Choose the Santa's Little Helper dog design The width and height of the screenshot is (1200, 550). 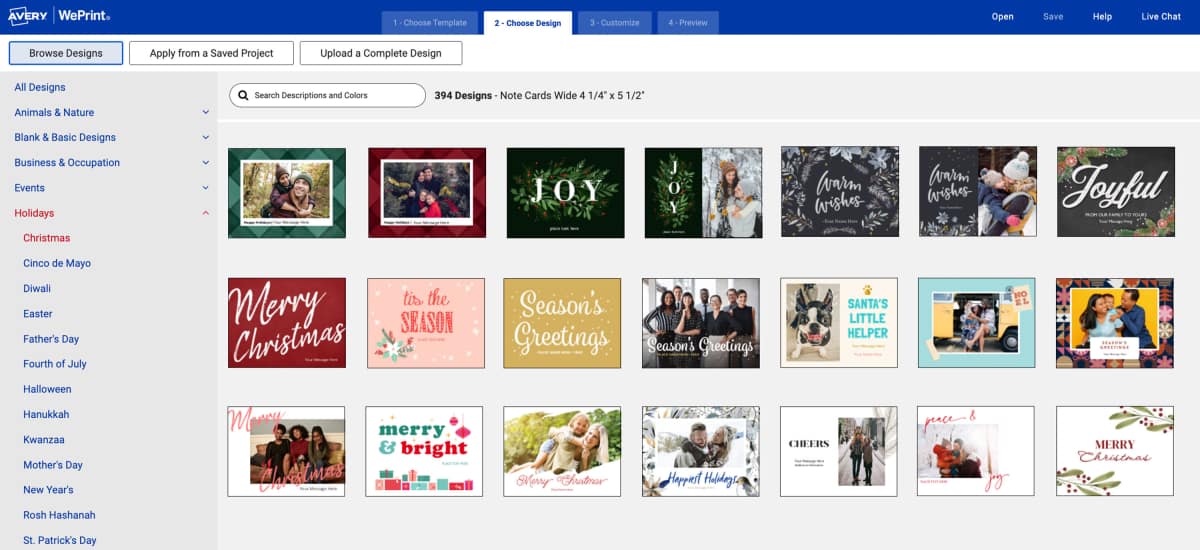pos(839,323)
